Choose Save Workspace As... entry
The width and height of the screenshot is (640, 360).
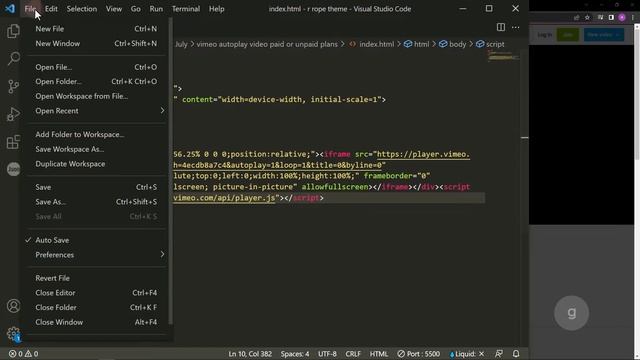[96, 149]
